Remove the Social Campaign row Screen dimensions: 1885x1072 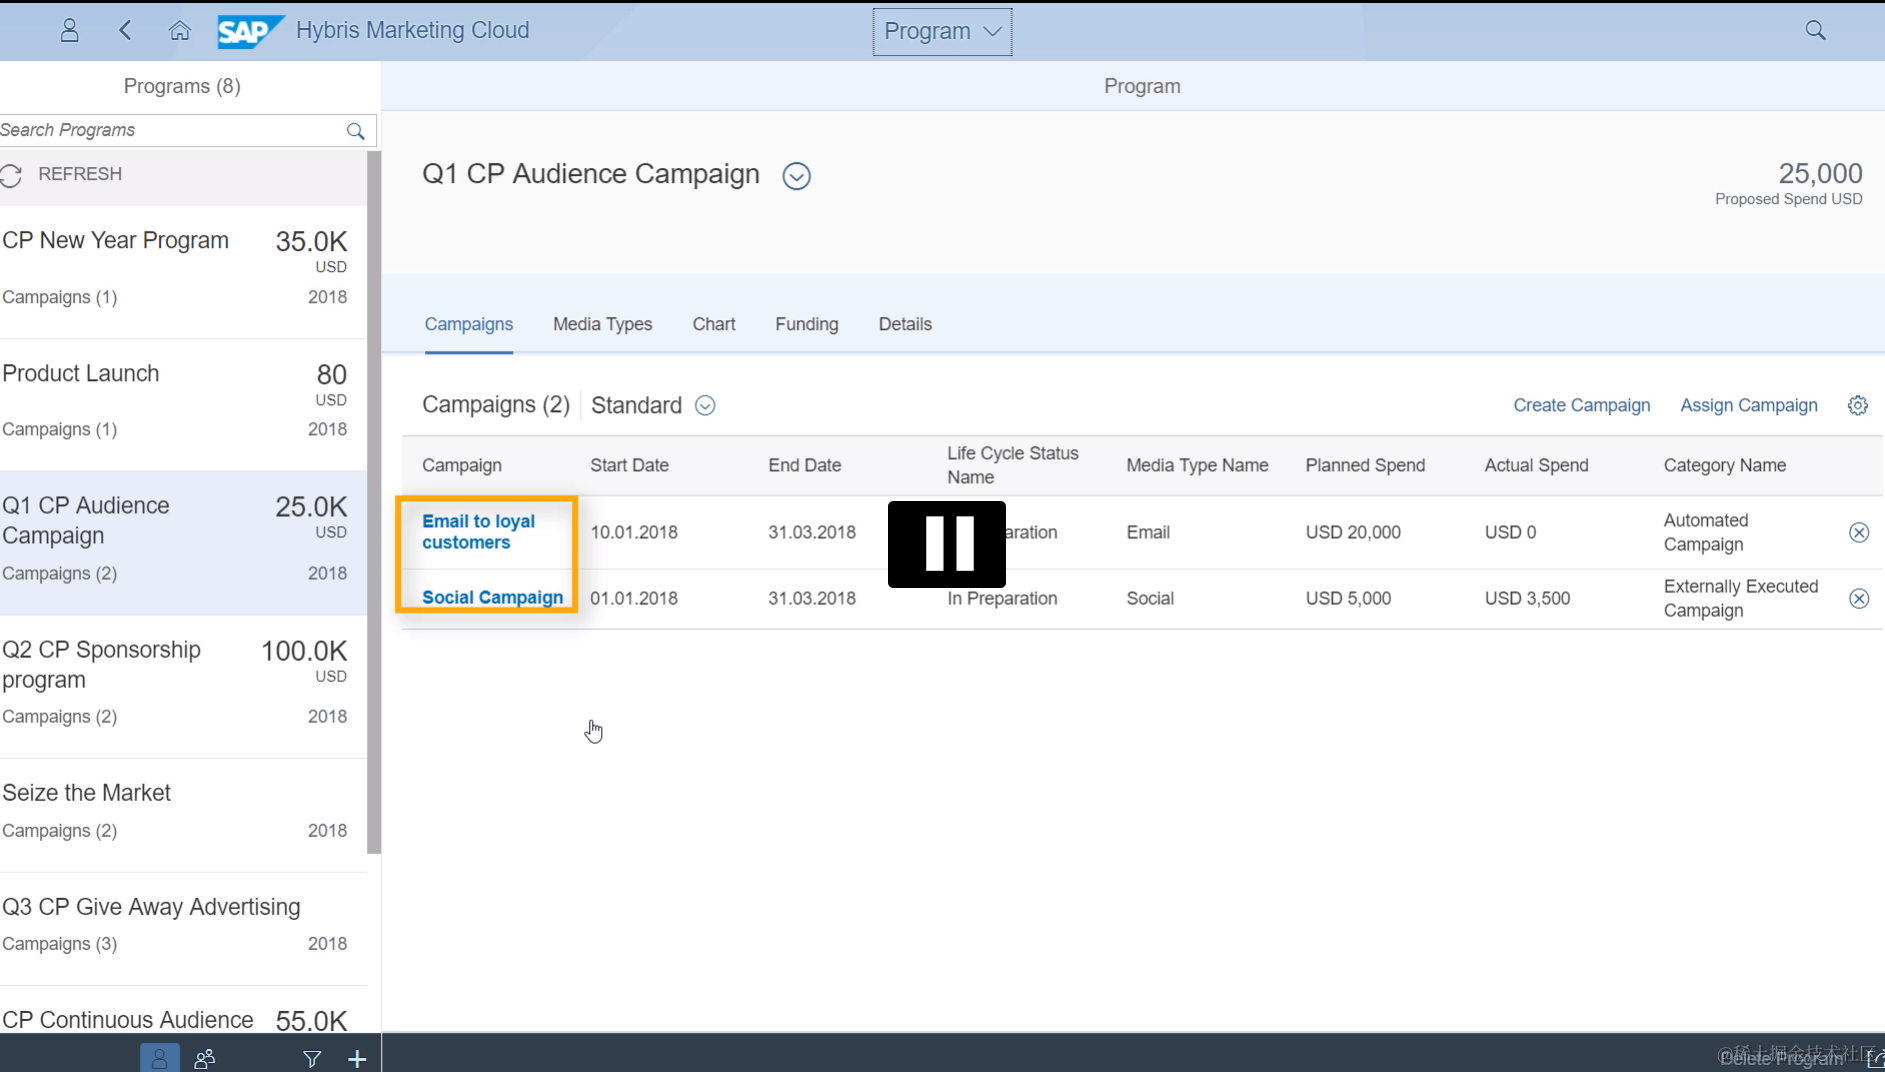tap(1859, 598)
